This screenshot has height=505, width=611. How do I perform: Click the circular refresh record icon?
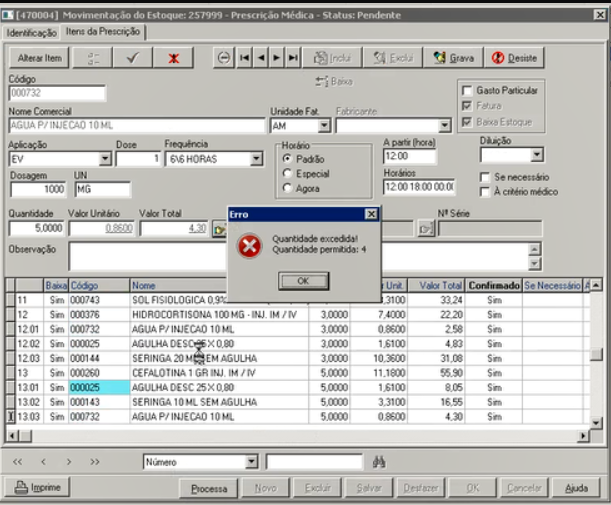pos(224,58)
